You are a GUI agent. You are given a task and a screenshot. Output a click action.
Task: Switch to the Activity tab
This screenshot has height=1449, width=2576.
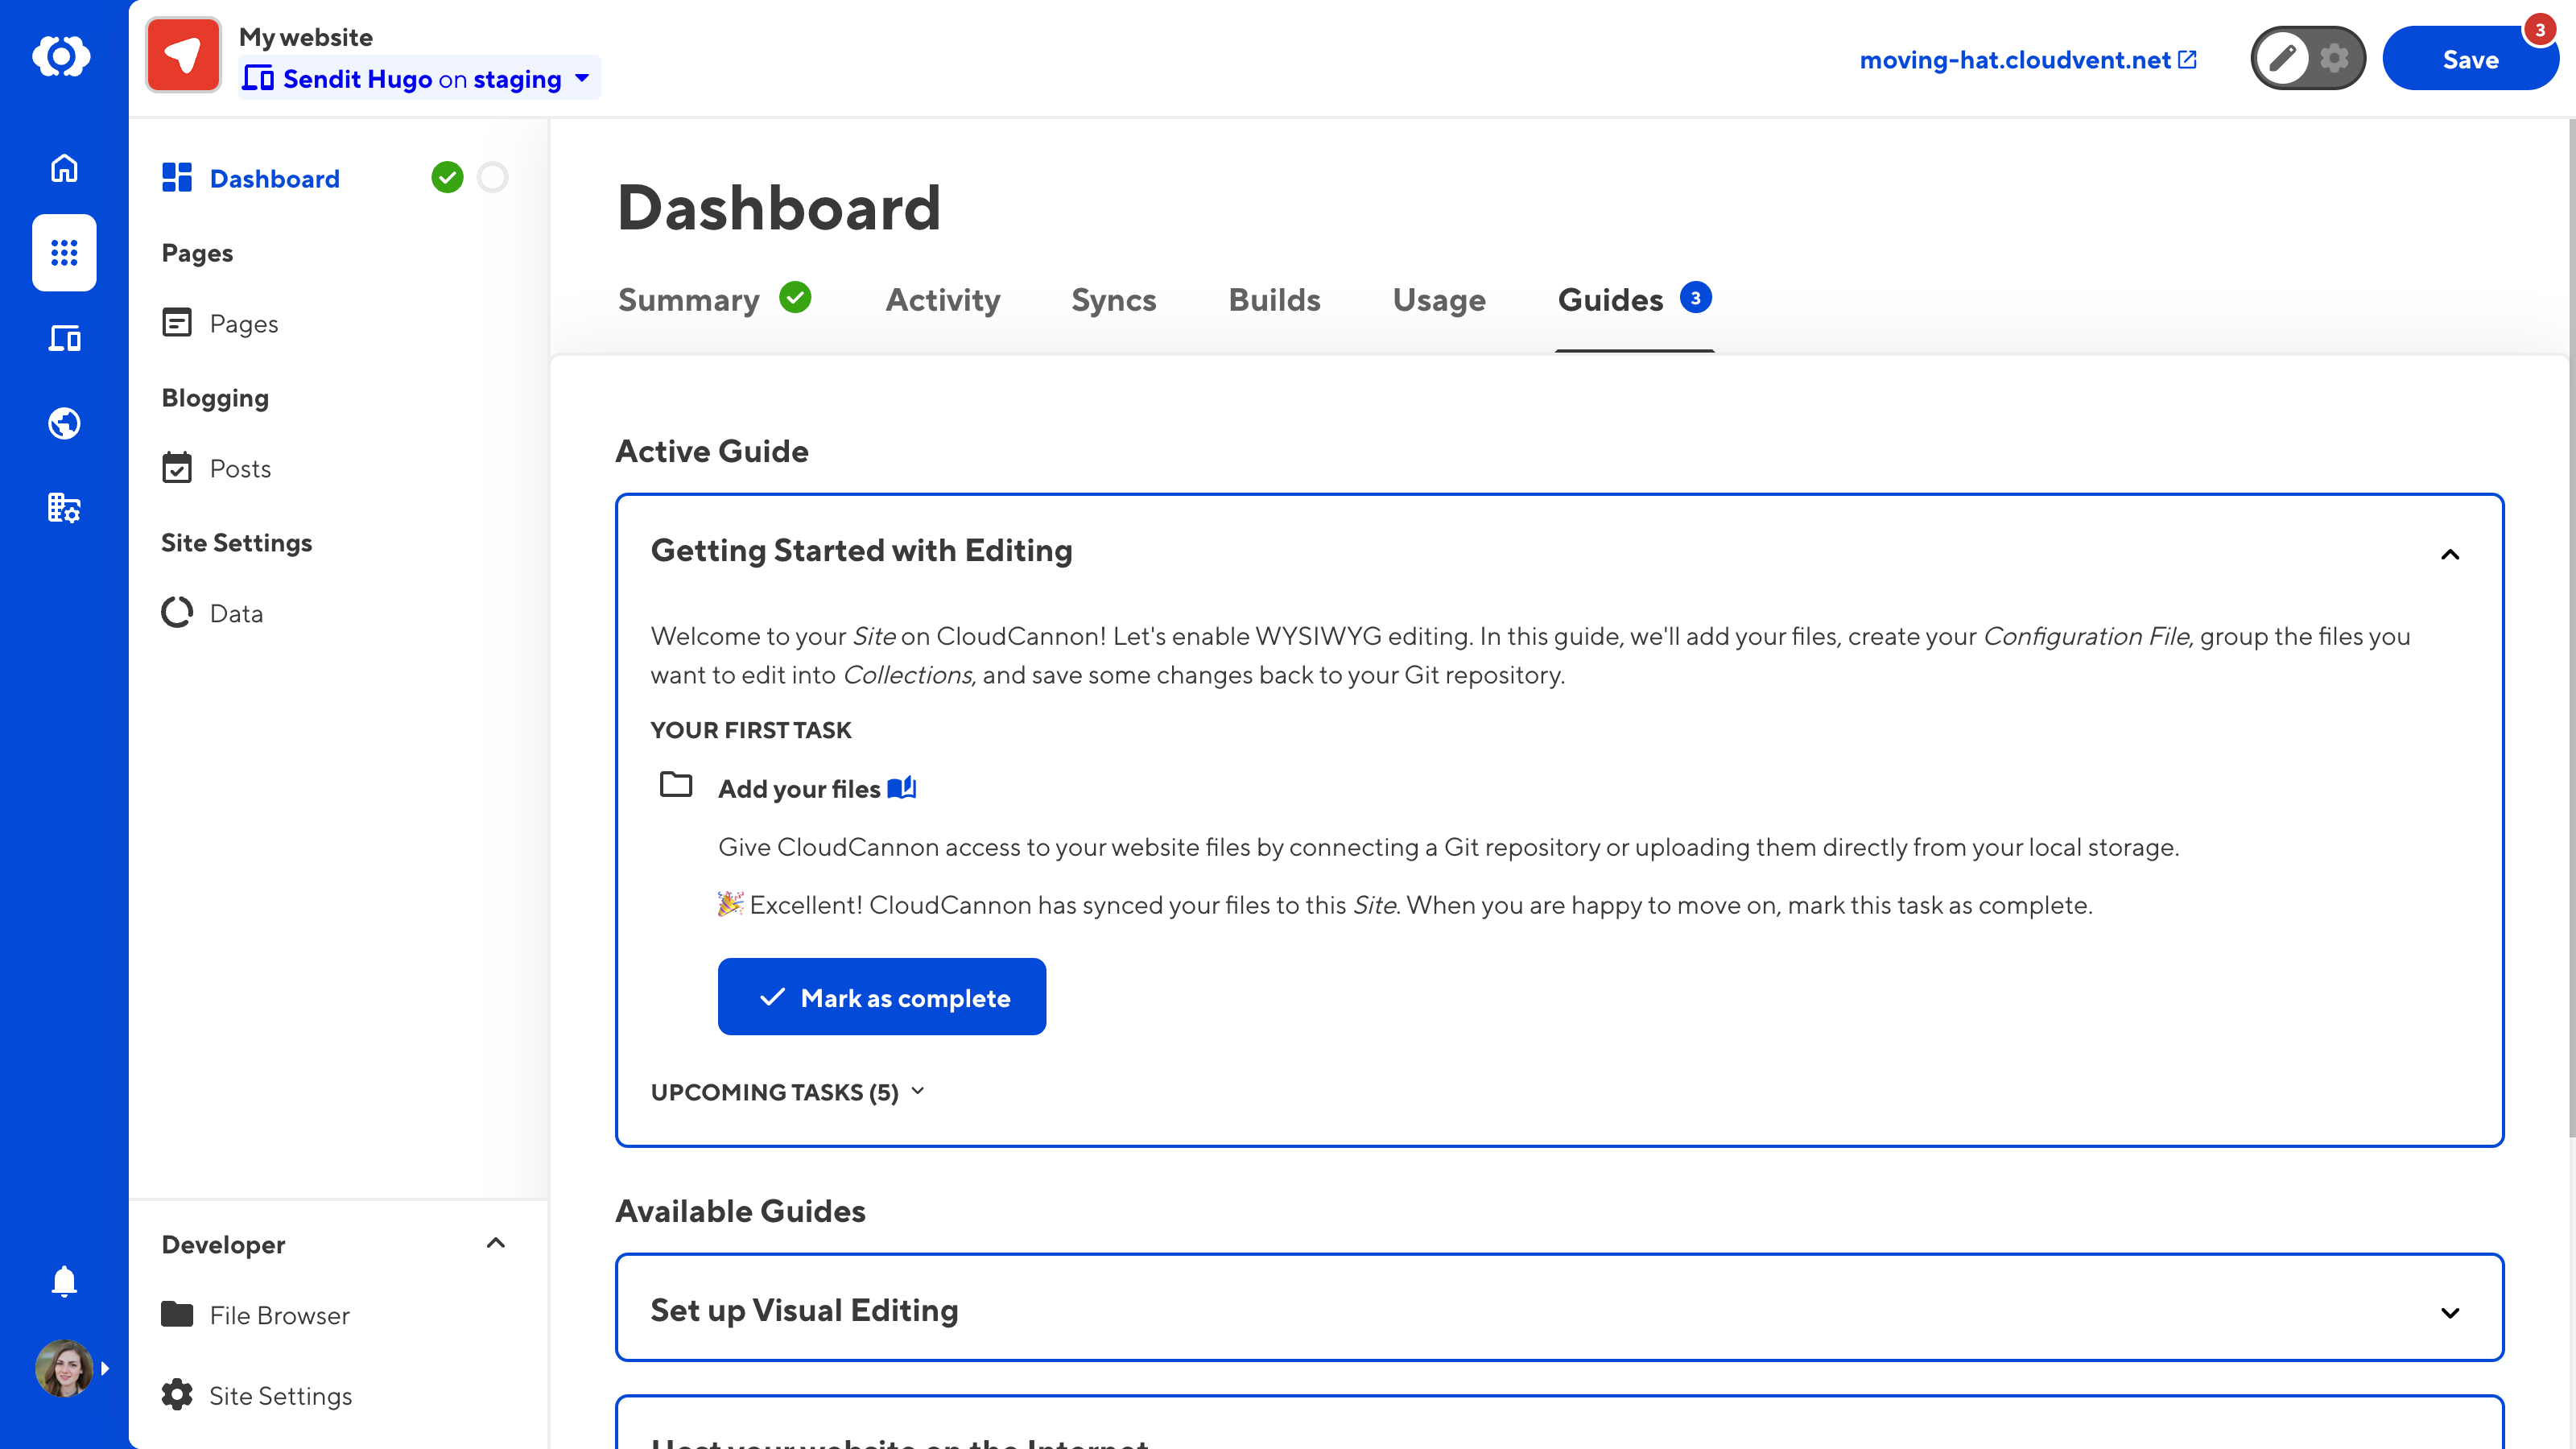[x=942, y=299]
